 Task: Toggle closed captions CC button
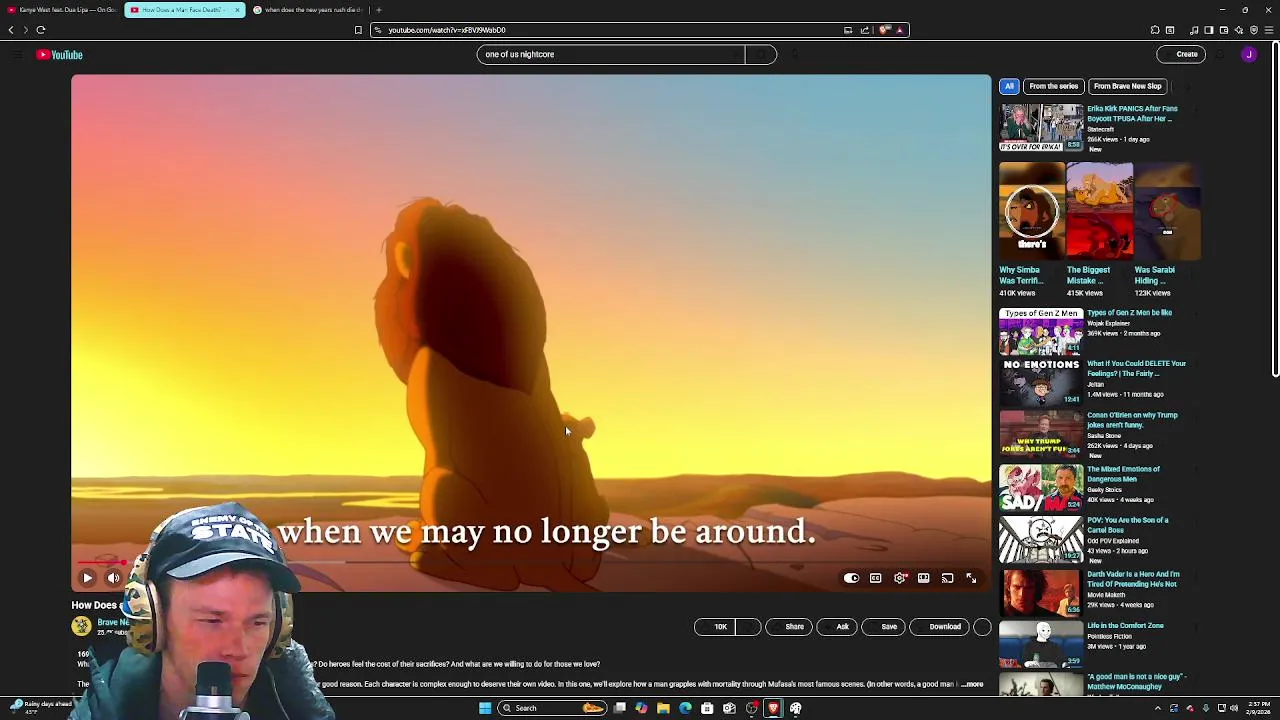(x=875, y=578)
